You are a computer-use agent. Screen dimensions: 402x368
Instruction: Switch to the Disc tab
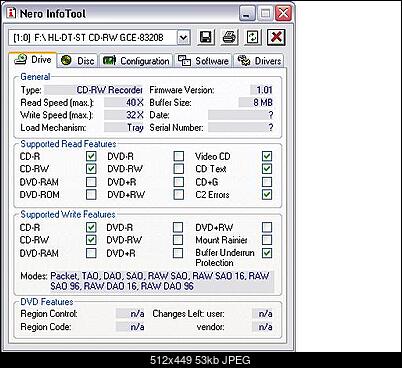coord(77,61)
